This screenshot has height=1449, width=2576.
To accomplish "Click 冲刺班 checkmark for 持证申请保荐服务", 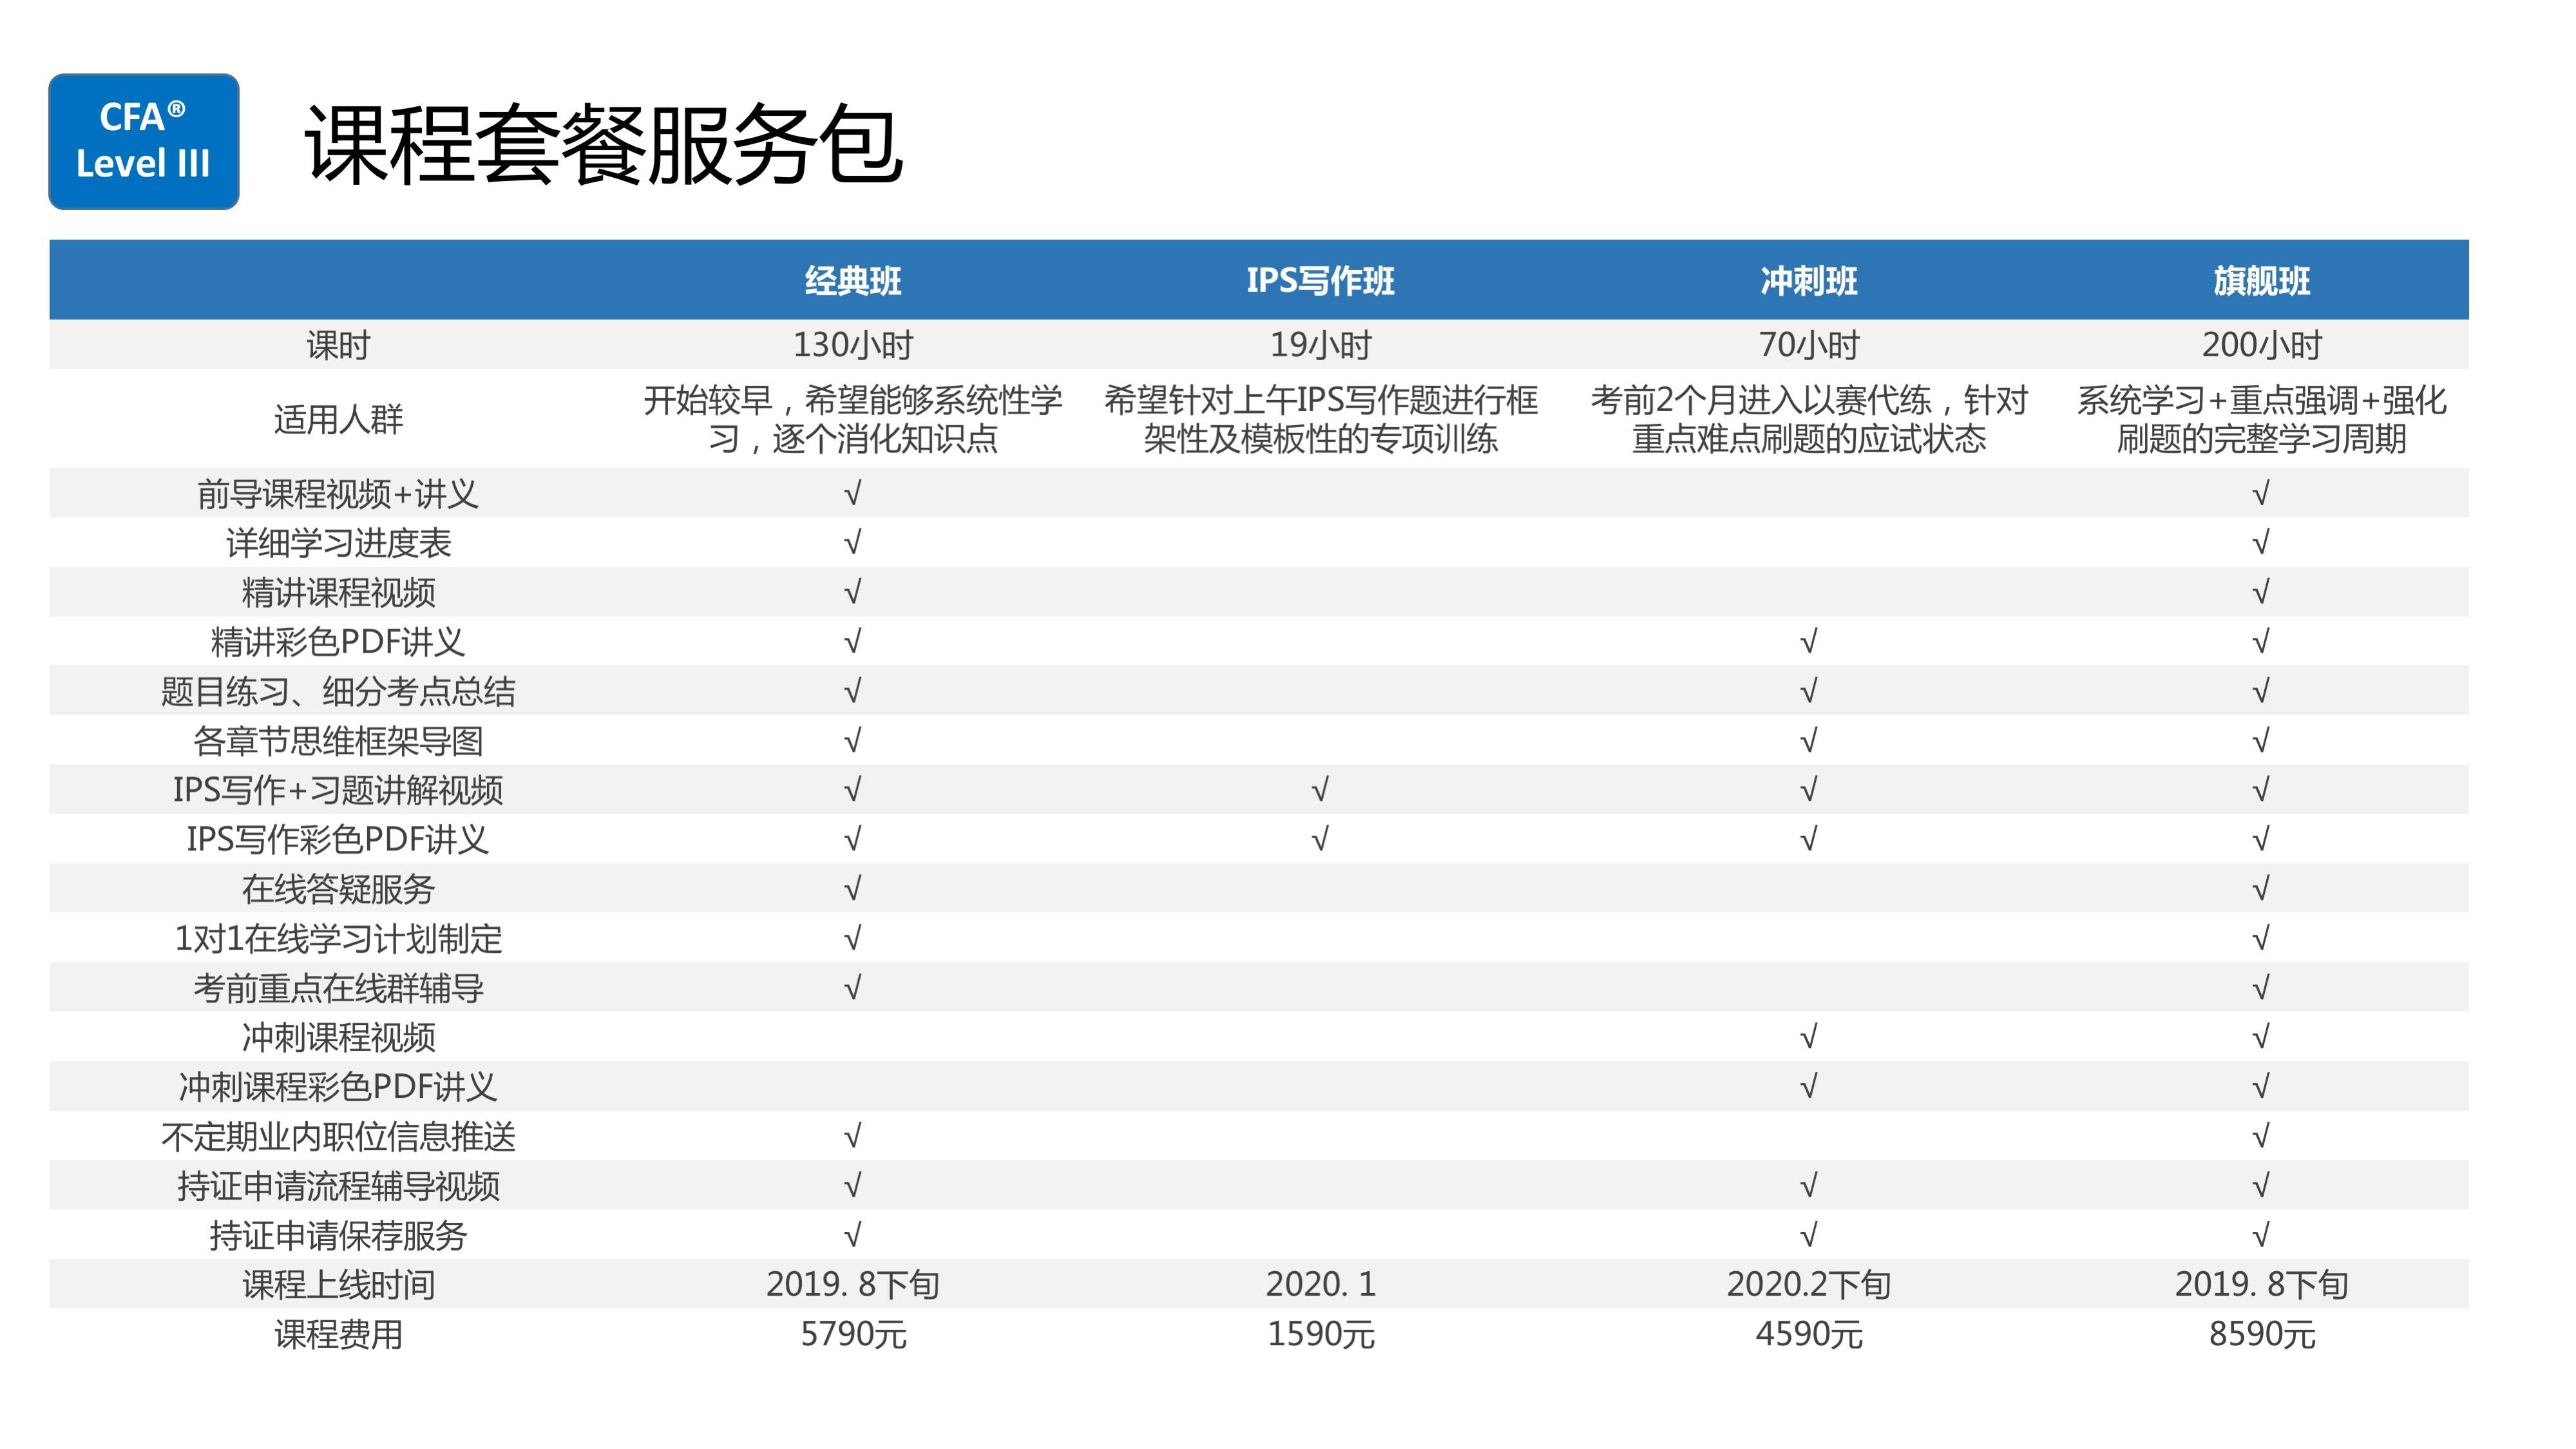I will pos(1808,1235).
